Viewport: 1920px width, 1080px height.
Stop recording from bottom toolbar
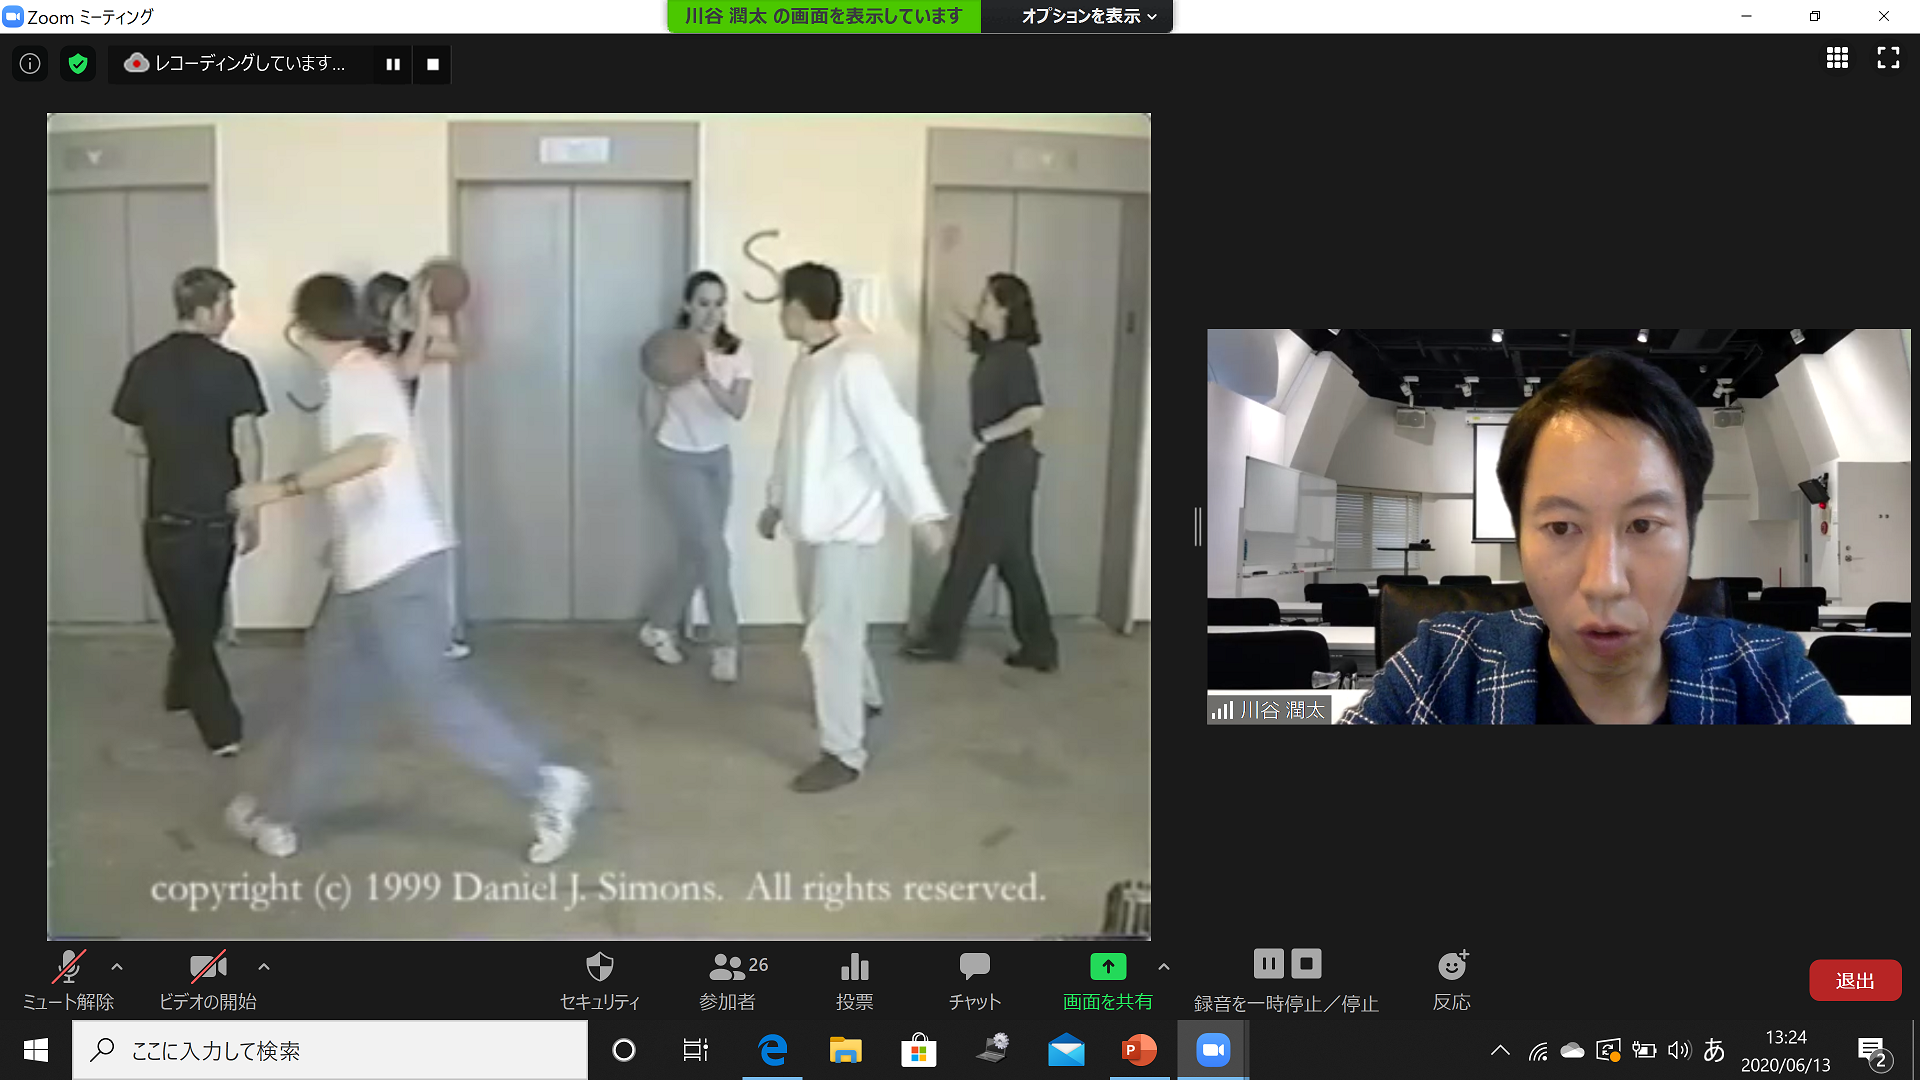point(1306,964)
